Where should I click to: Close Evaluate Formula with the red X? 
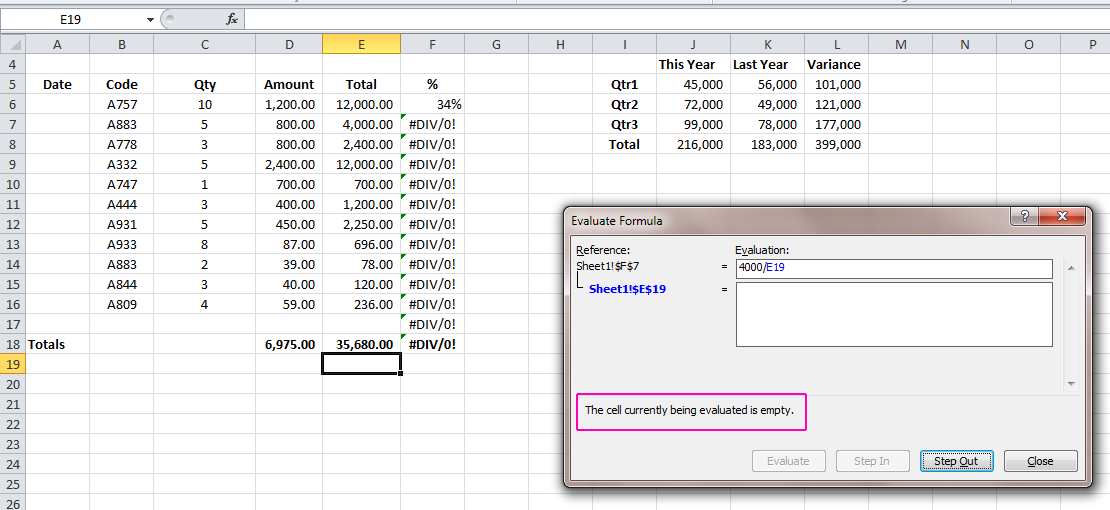1061,216
